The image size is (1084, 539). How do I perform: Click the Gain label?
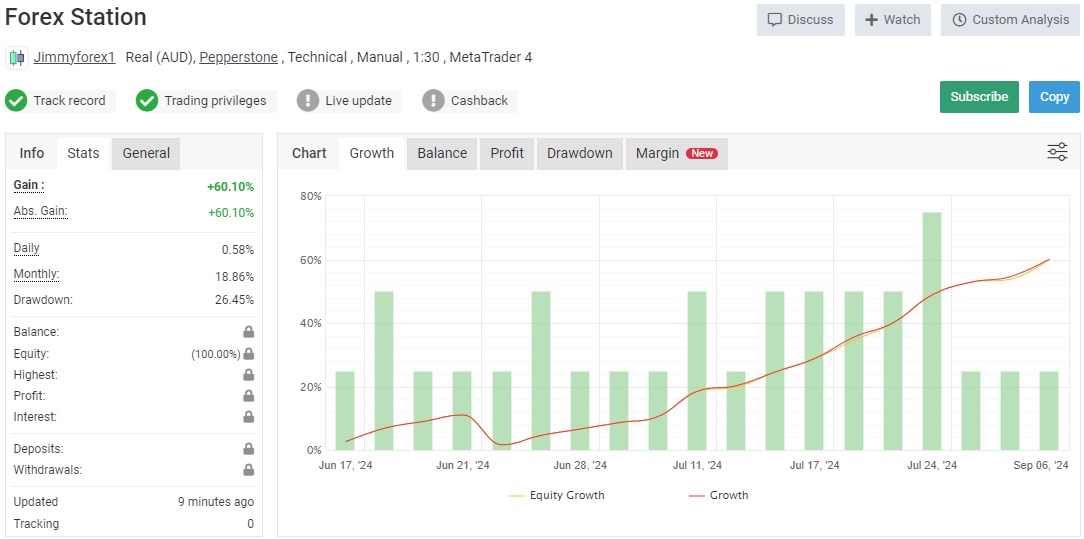(29, 185)
